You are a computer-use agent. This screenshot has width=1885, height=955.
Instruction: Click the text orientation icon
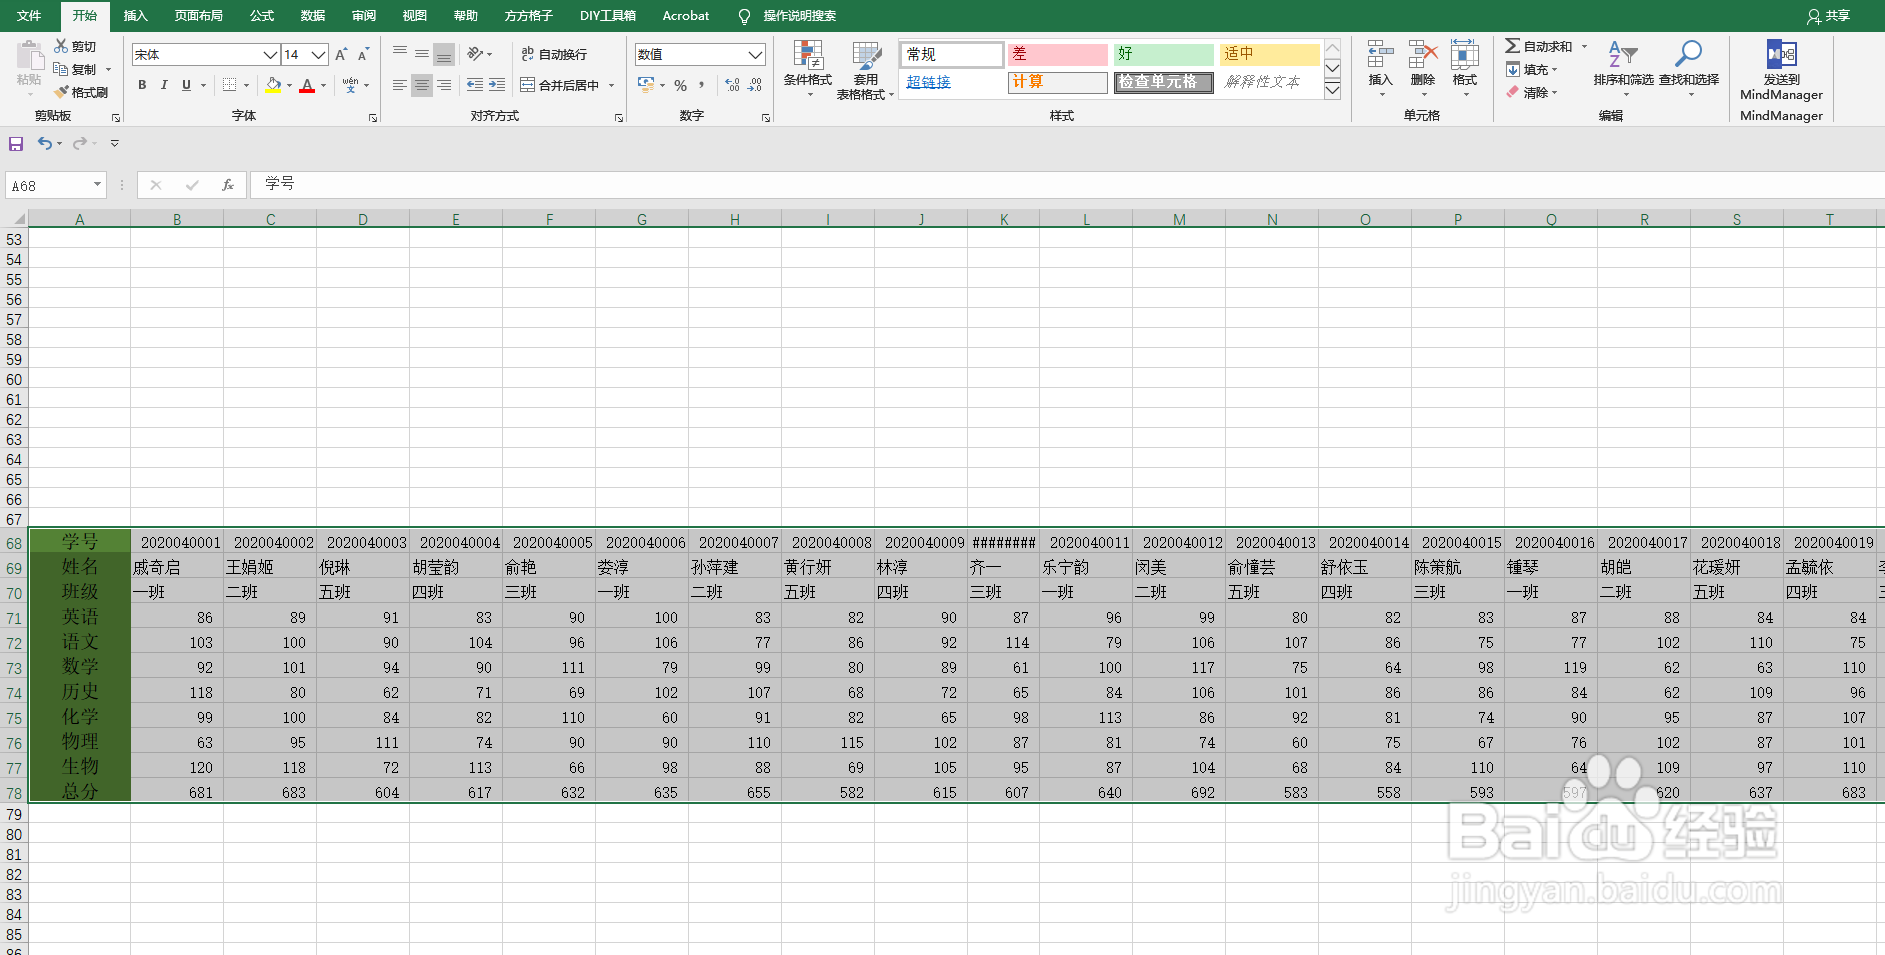pos(475,54)
